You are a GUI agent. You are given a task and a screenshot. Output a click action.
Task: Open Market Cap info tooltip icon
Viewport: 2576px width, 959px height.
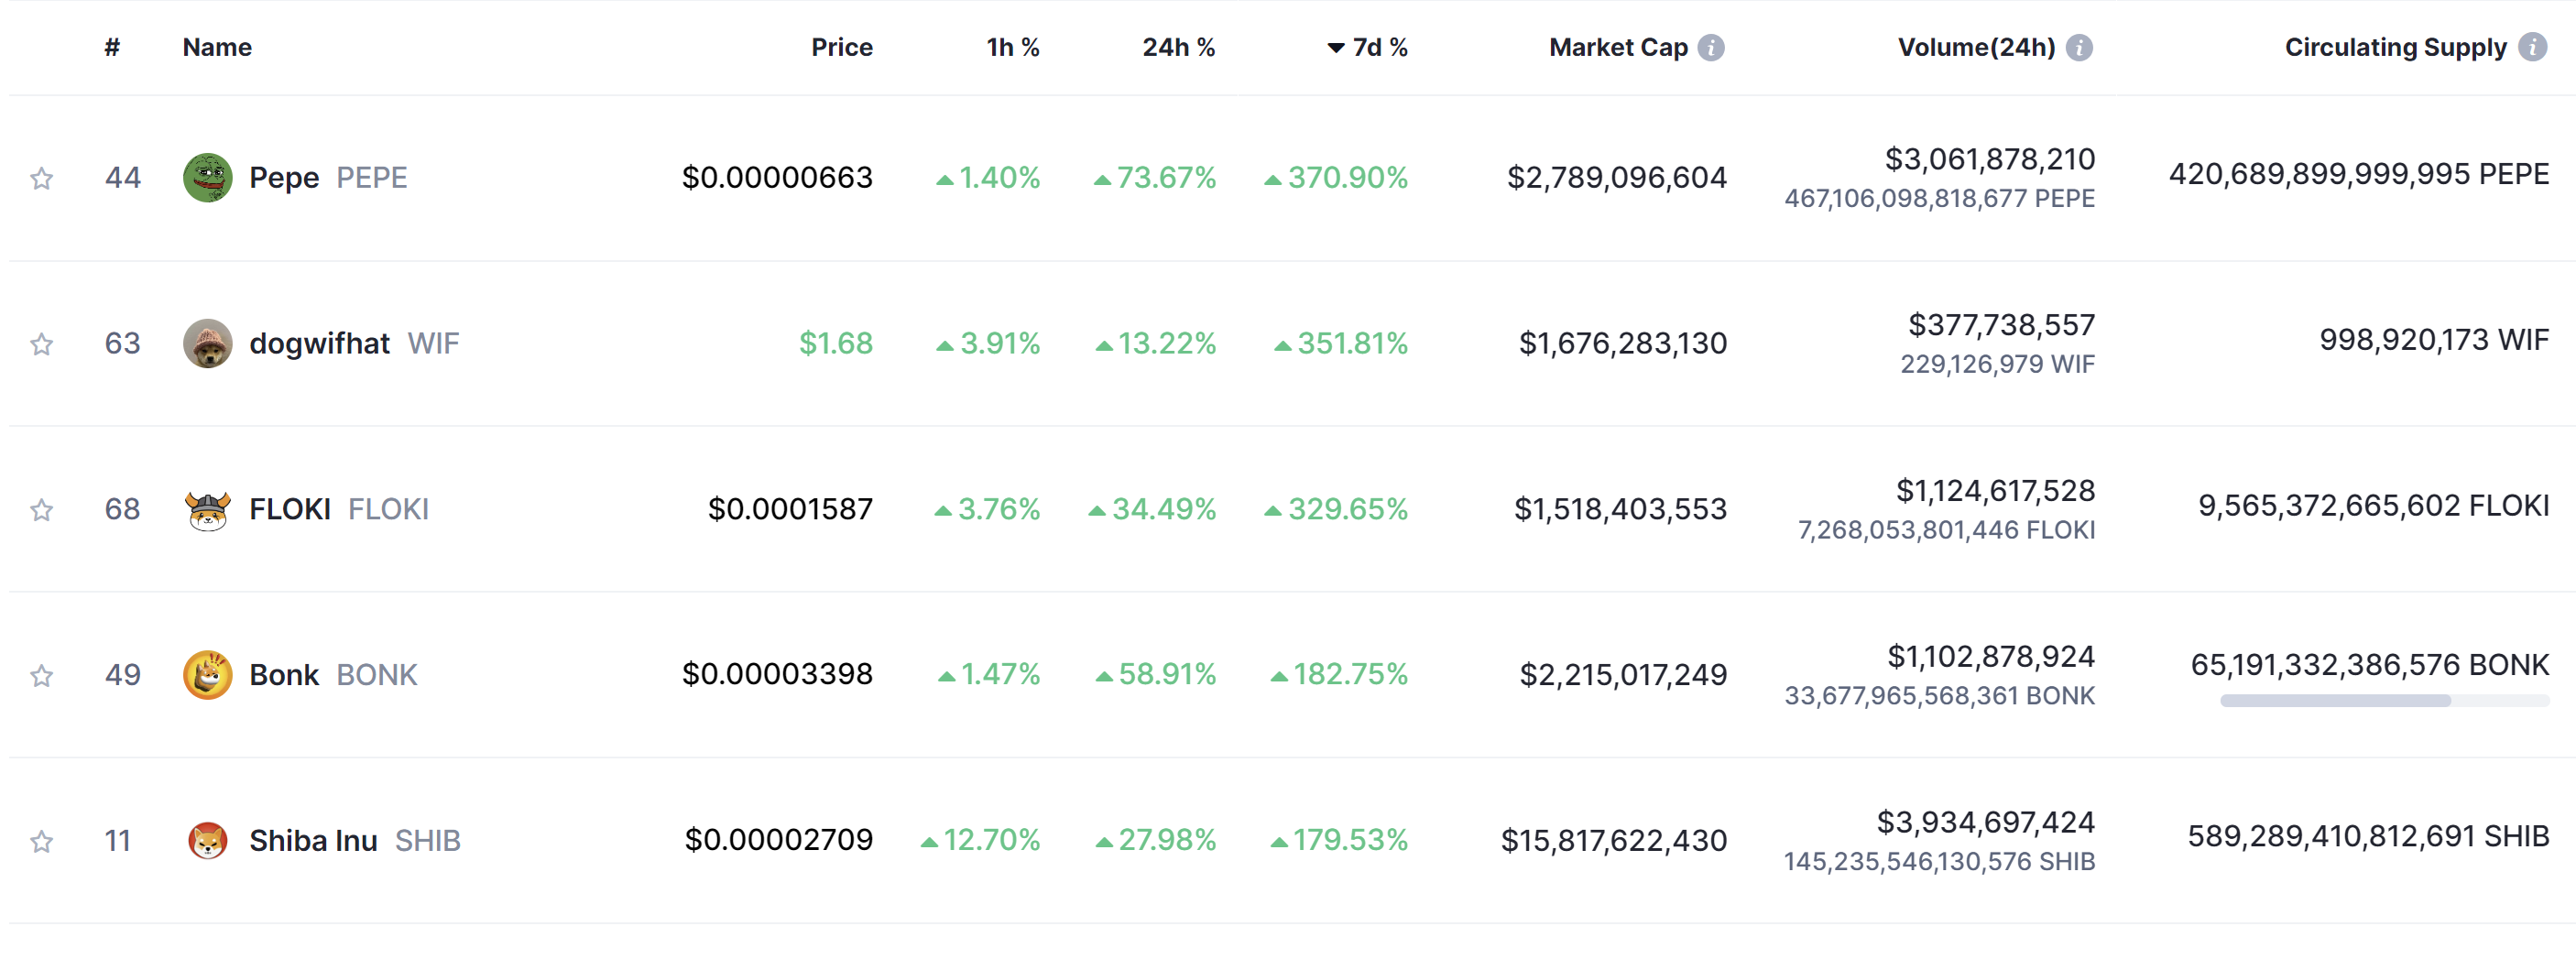1711,48
